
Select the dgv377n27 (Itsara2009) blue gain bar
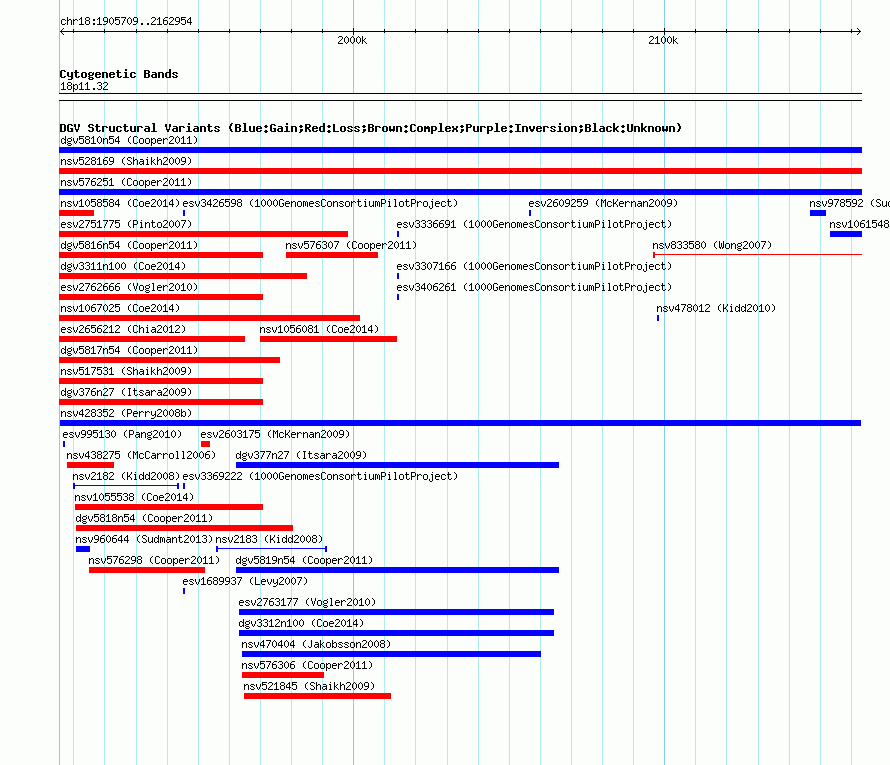397,465
